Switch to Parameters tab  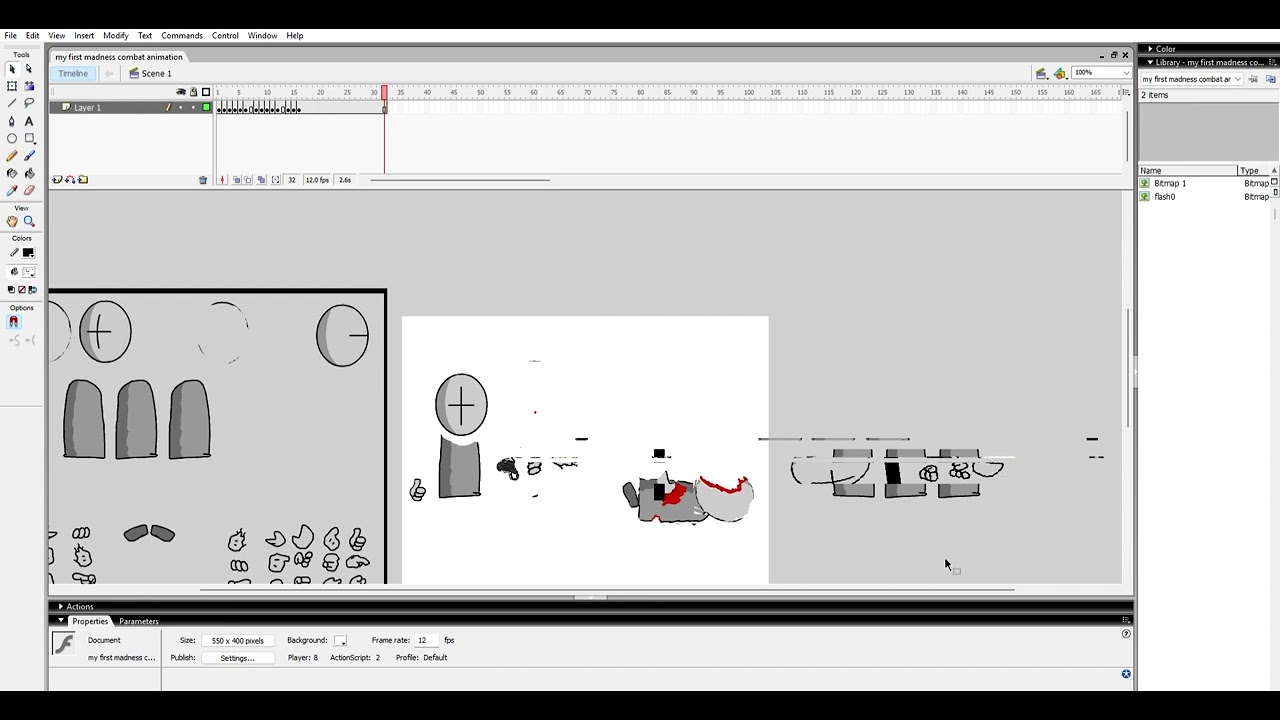click(x=139, y=621)
